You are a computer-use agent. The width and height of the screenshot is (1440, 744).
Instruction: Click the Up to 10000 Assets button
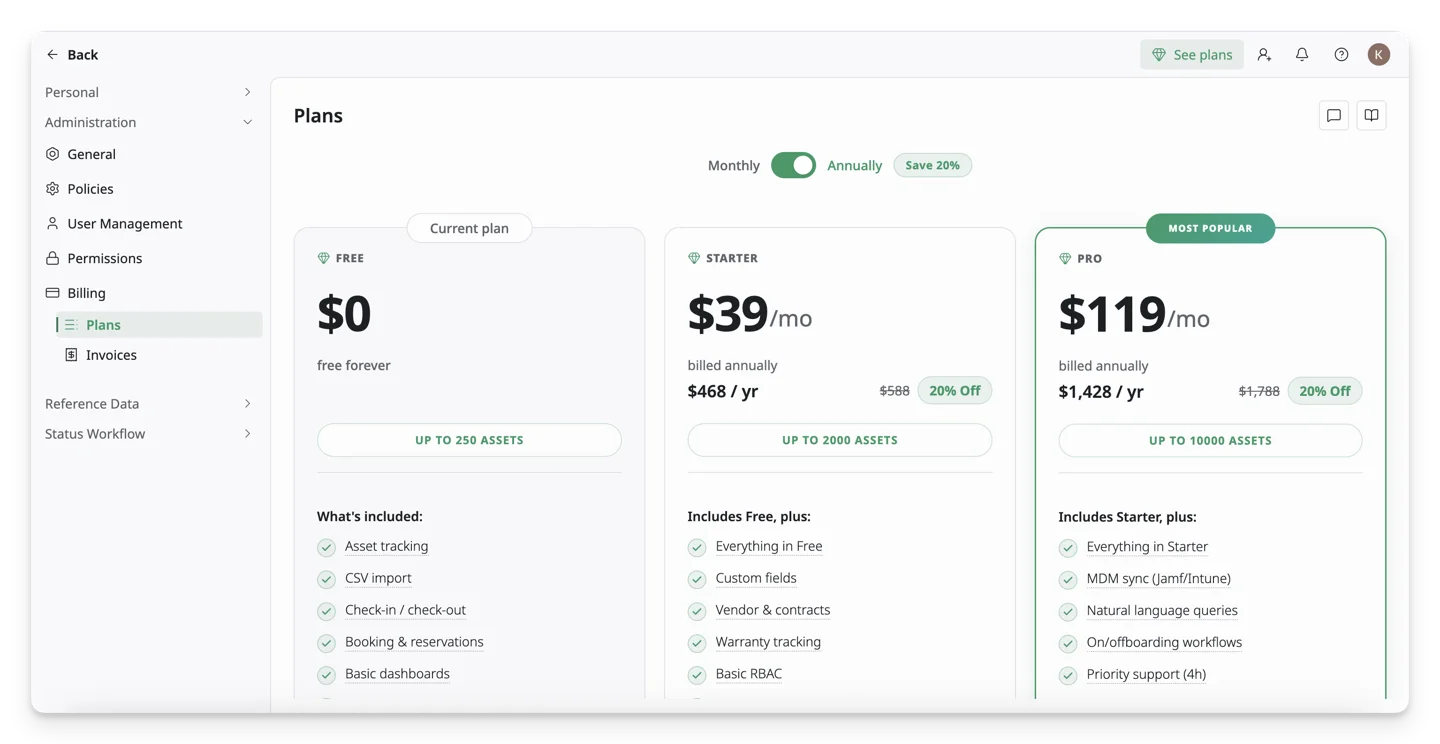(x=1210, y=441)
